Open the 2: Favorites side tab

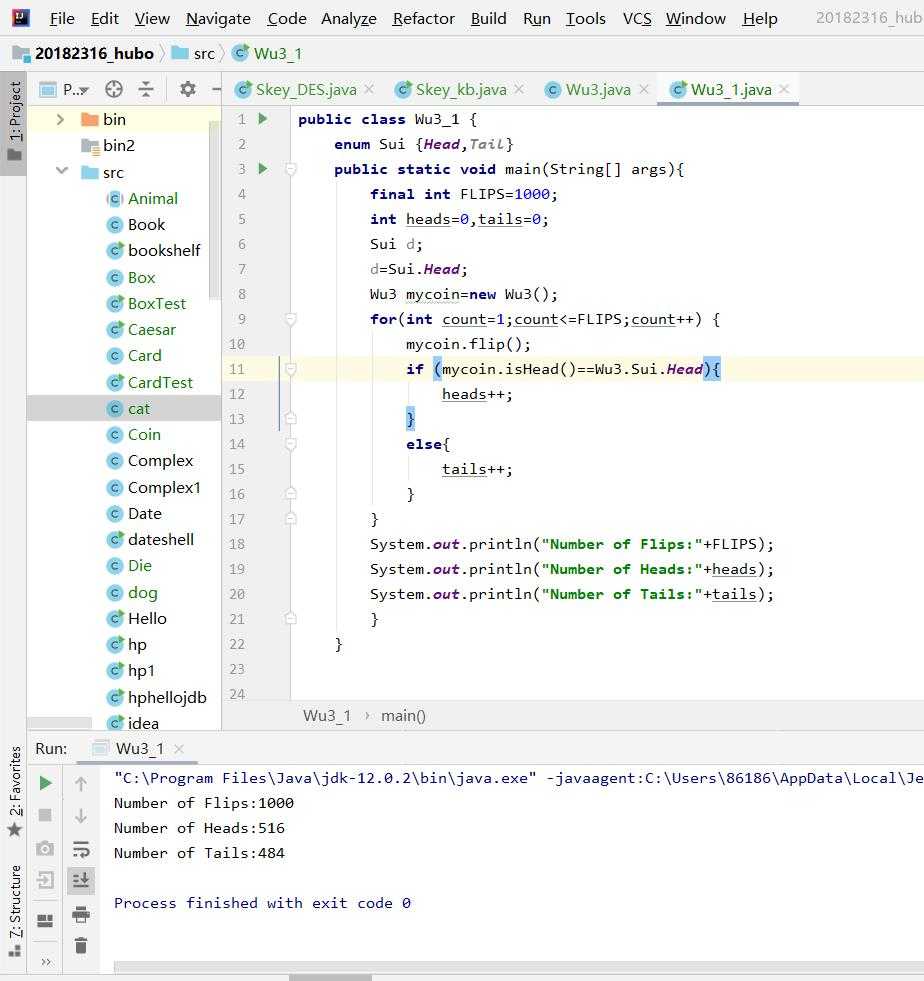(14, 790)
